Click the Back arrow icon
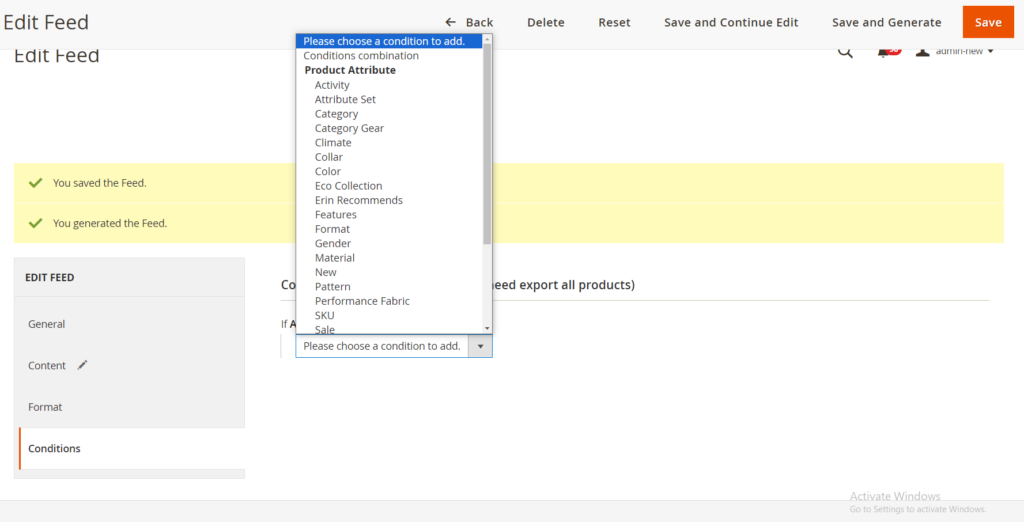Viewport: 1024px width, 522px height. coord(451,22)
